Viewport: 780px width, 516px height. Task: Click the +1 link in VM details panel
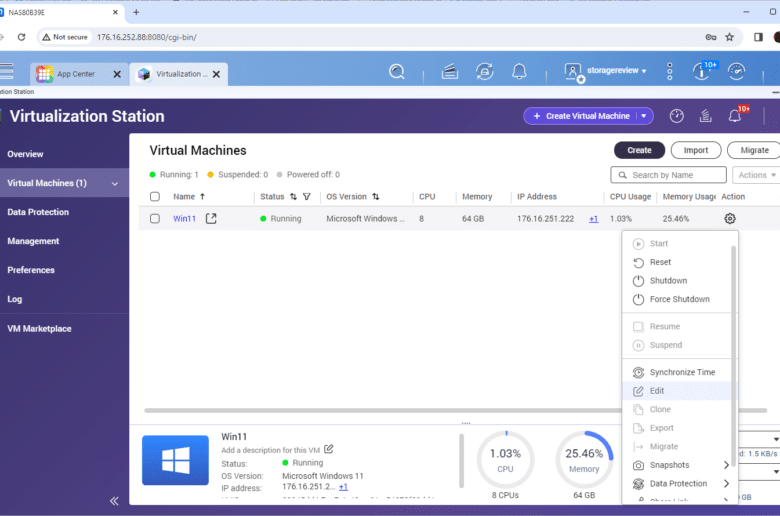tap(343, 487)
